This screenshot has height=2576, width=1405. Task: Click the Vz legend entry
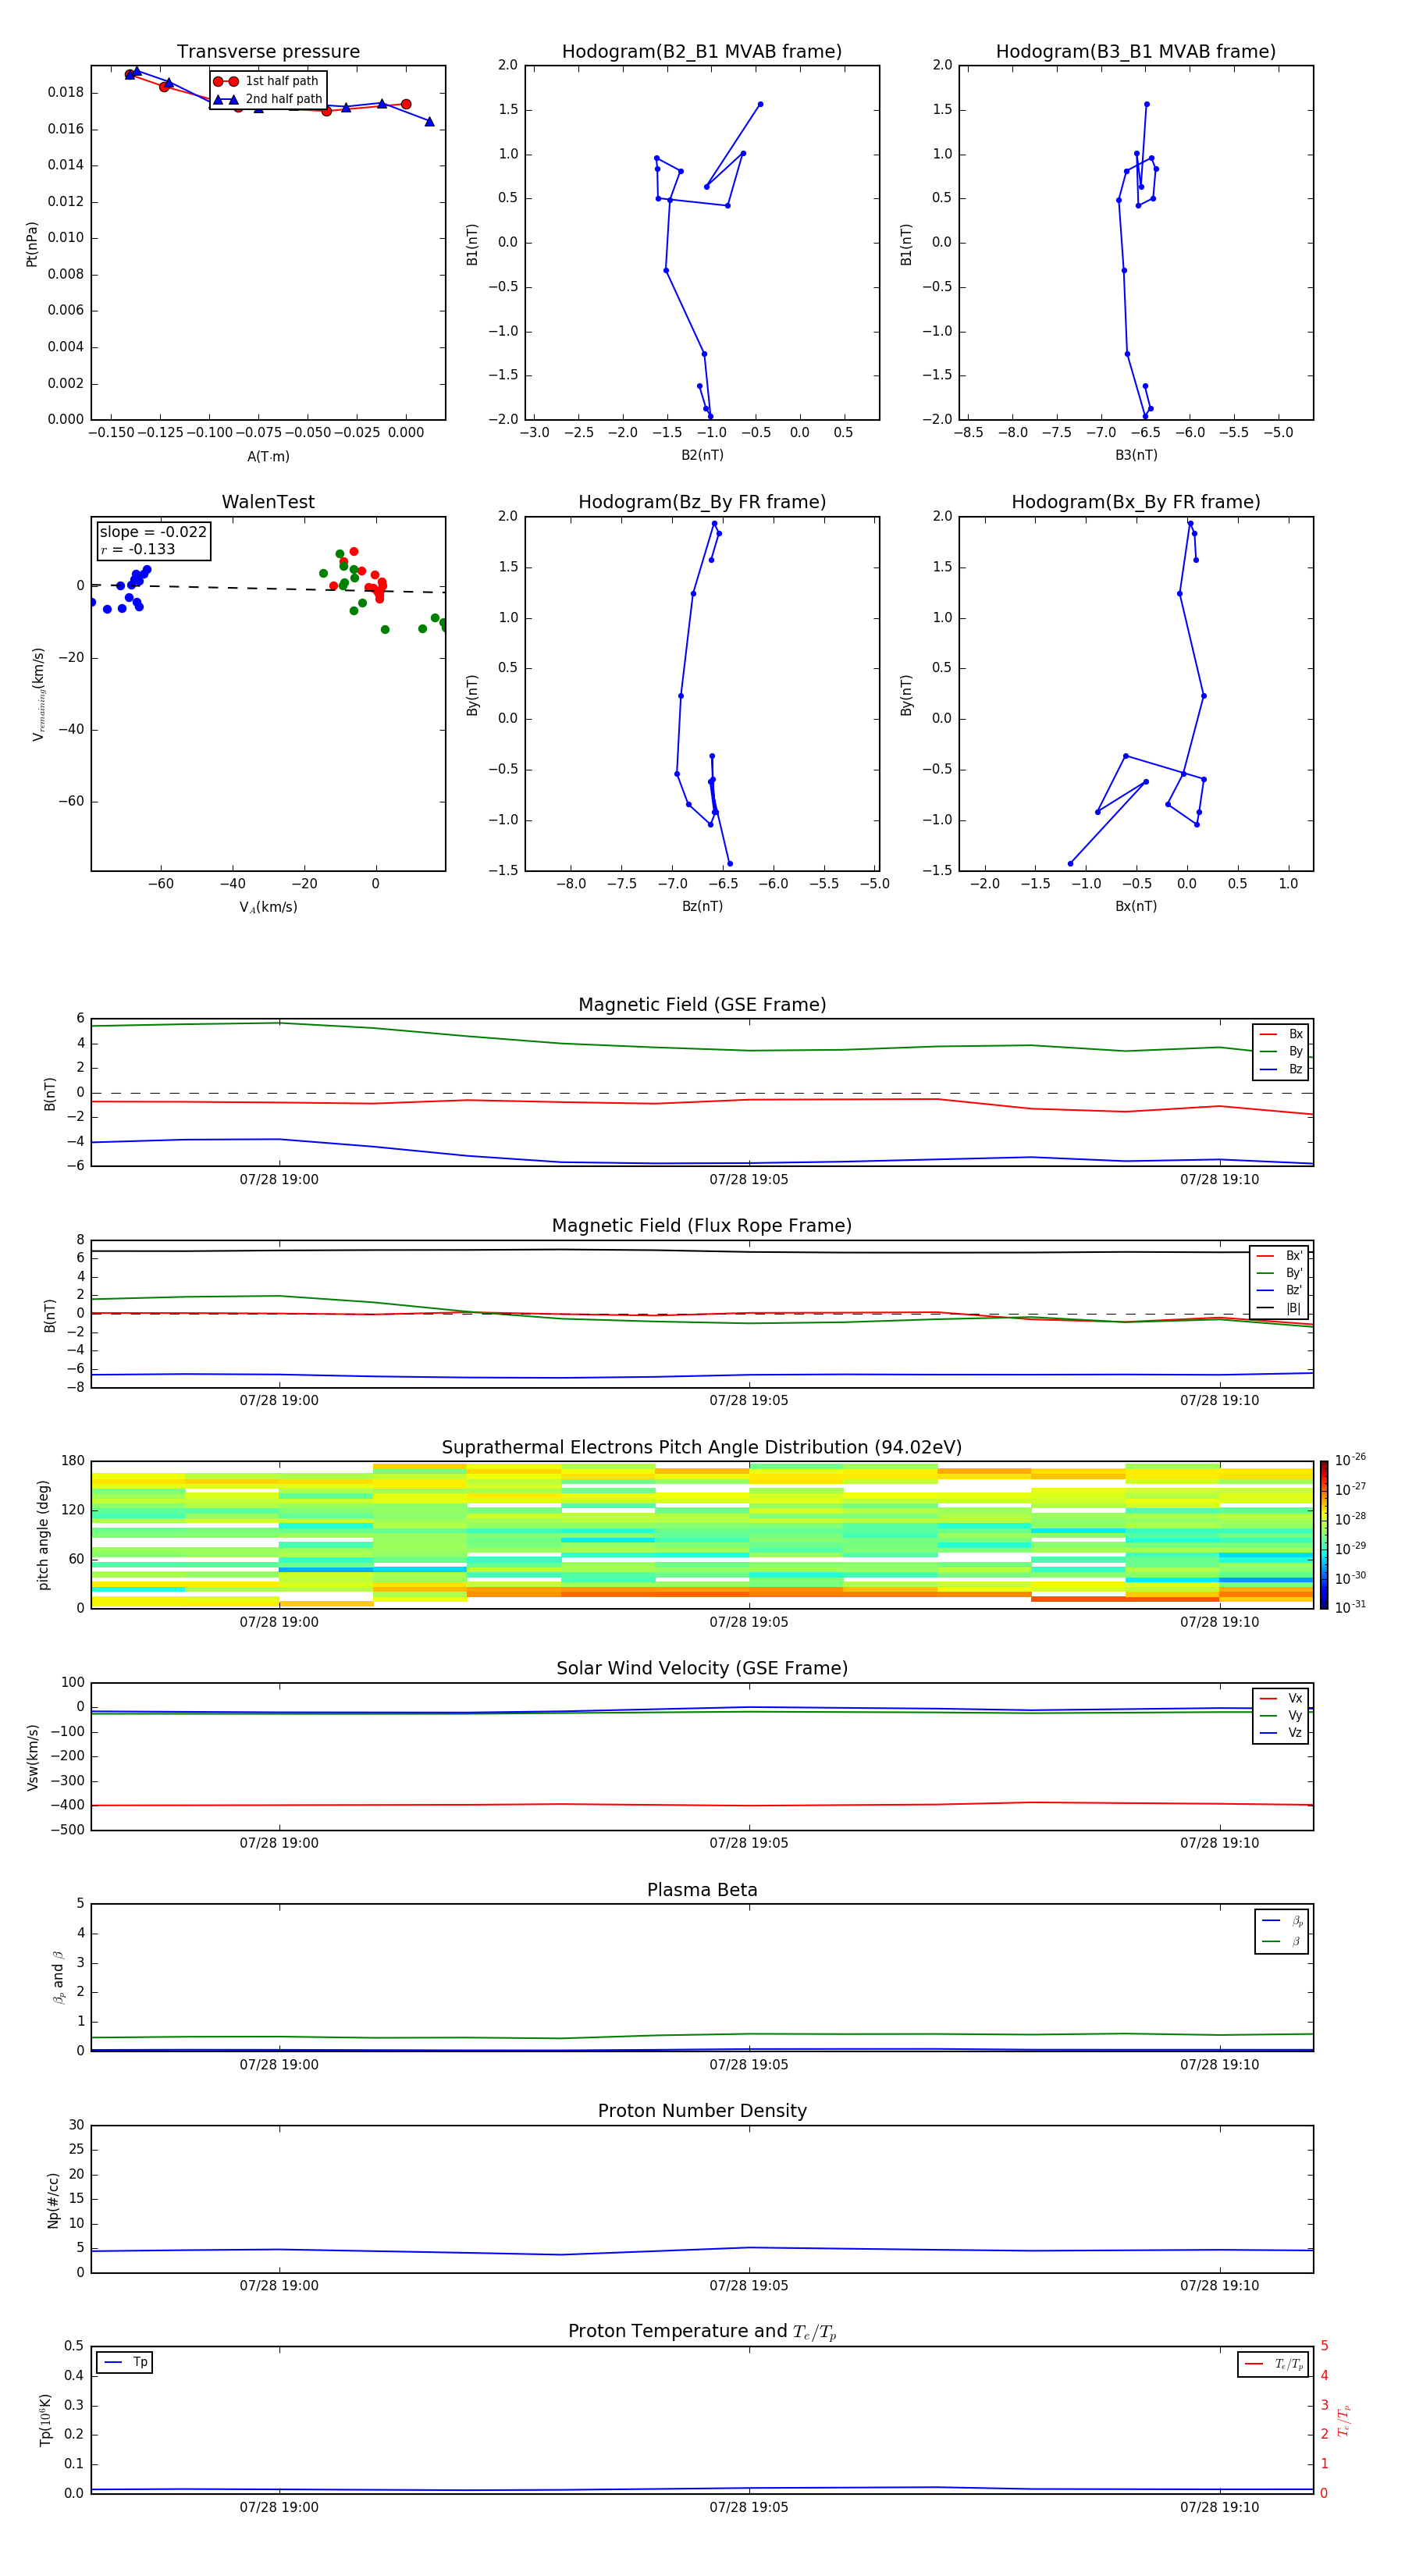coord(1281,1733)
